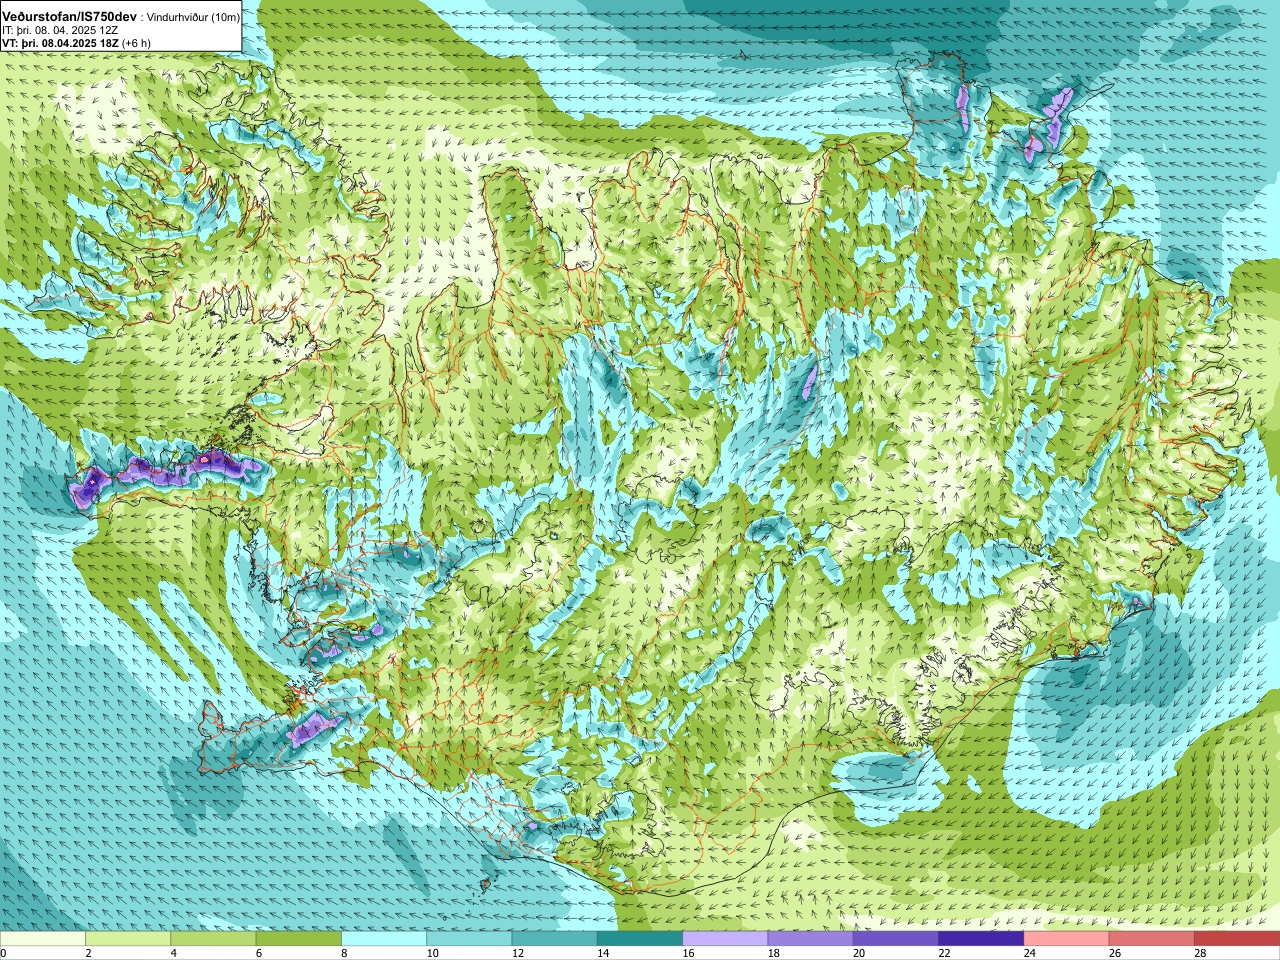Click the "IT: þri. 08. 04. 2025 12Z" line

tap(60, 31)
